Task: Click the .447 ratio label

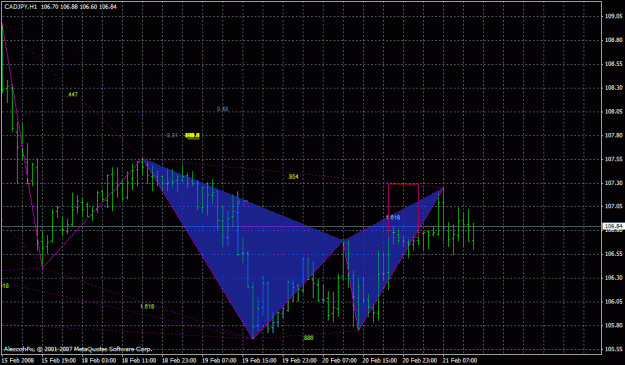Action: pyautogui.click(x=73, y=95)
